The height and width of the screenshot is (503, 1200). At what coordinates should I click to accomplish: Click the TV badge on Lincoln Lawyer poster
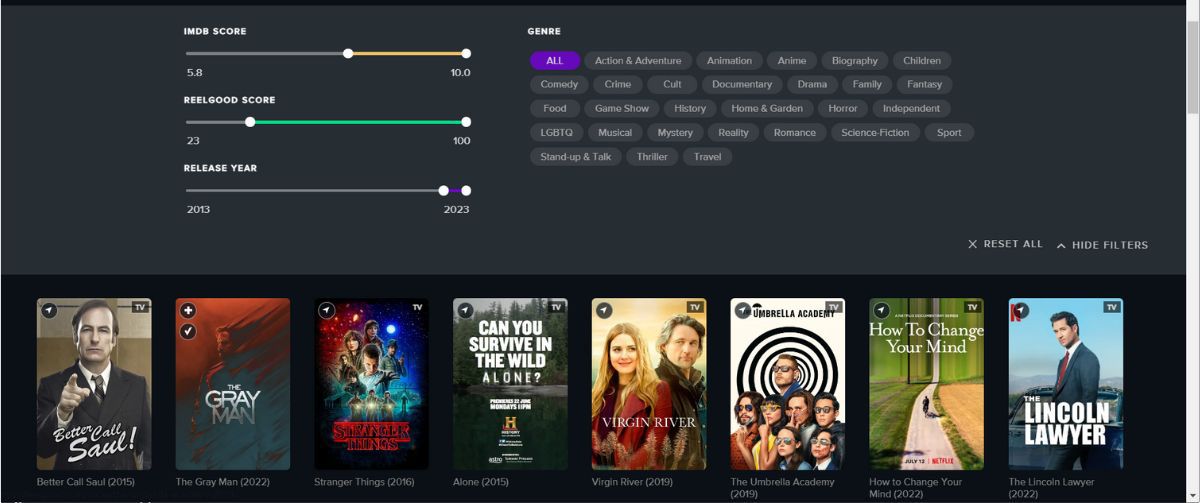click(x=1111, y=307)
